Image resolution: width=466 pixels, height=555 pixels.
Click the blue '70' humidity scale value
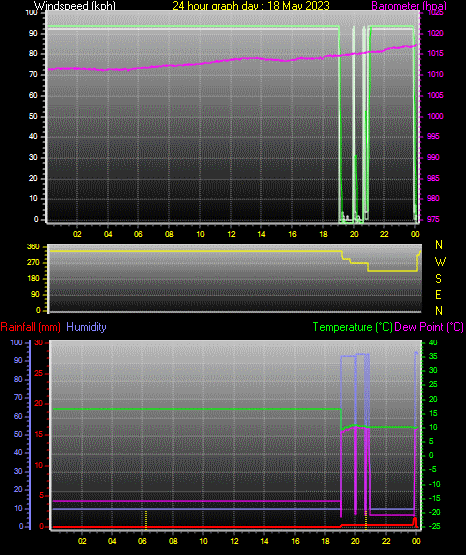coord(18,397)
